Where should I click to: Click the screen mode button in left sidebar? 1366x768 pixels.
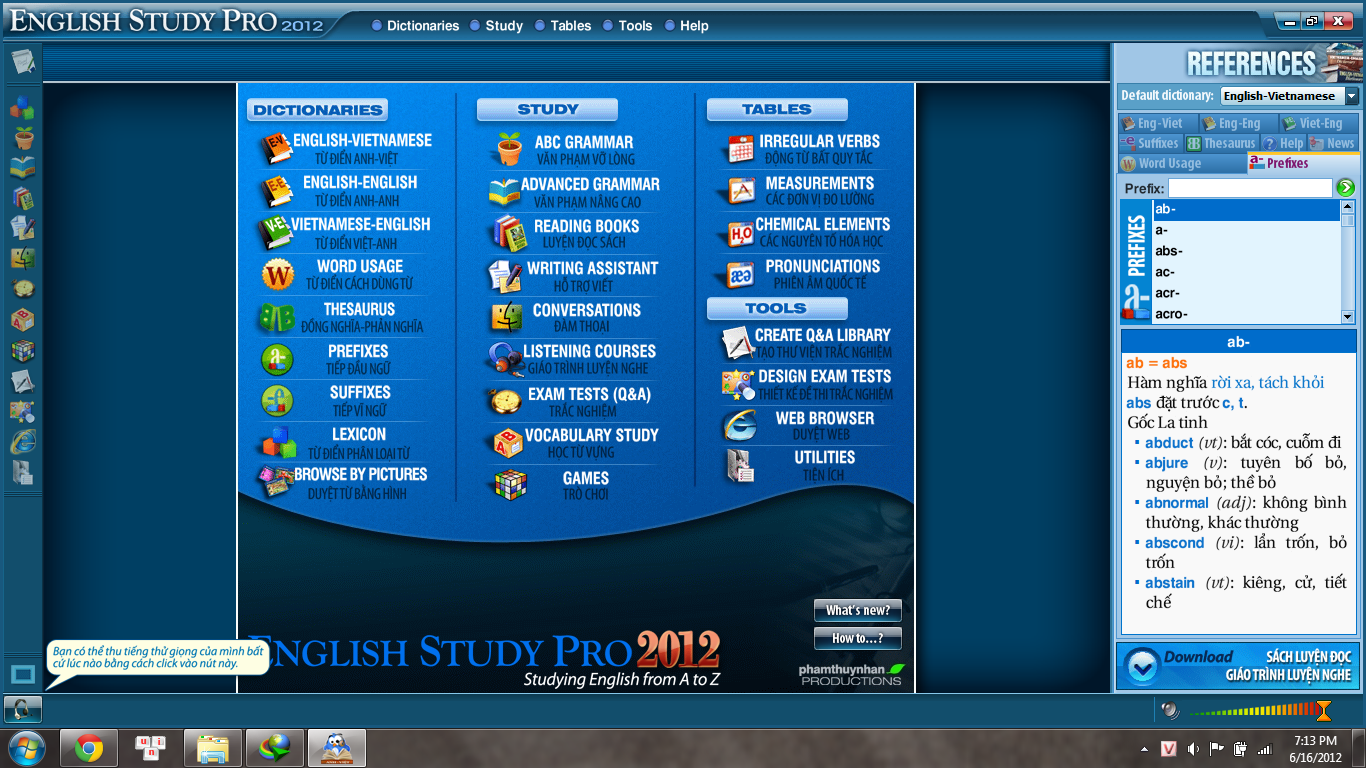tap(22, 673)
